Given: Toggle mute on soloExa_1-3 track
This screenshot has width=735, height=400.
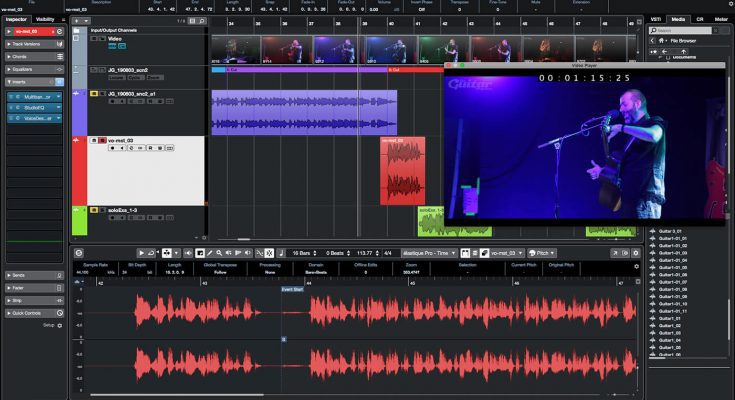Looking at the screenshot, I should [x=94, y=210].
